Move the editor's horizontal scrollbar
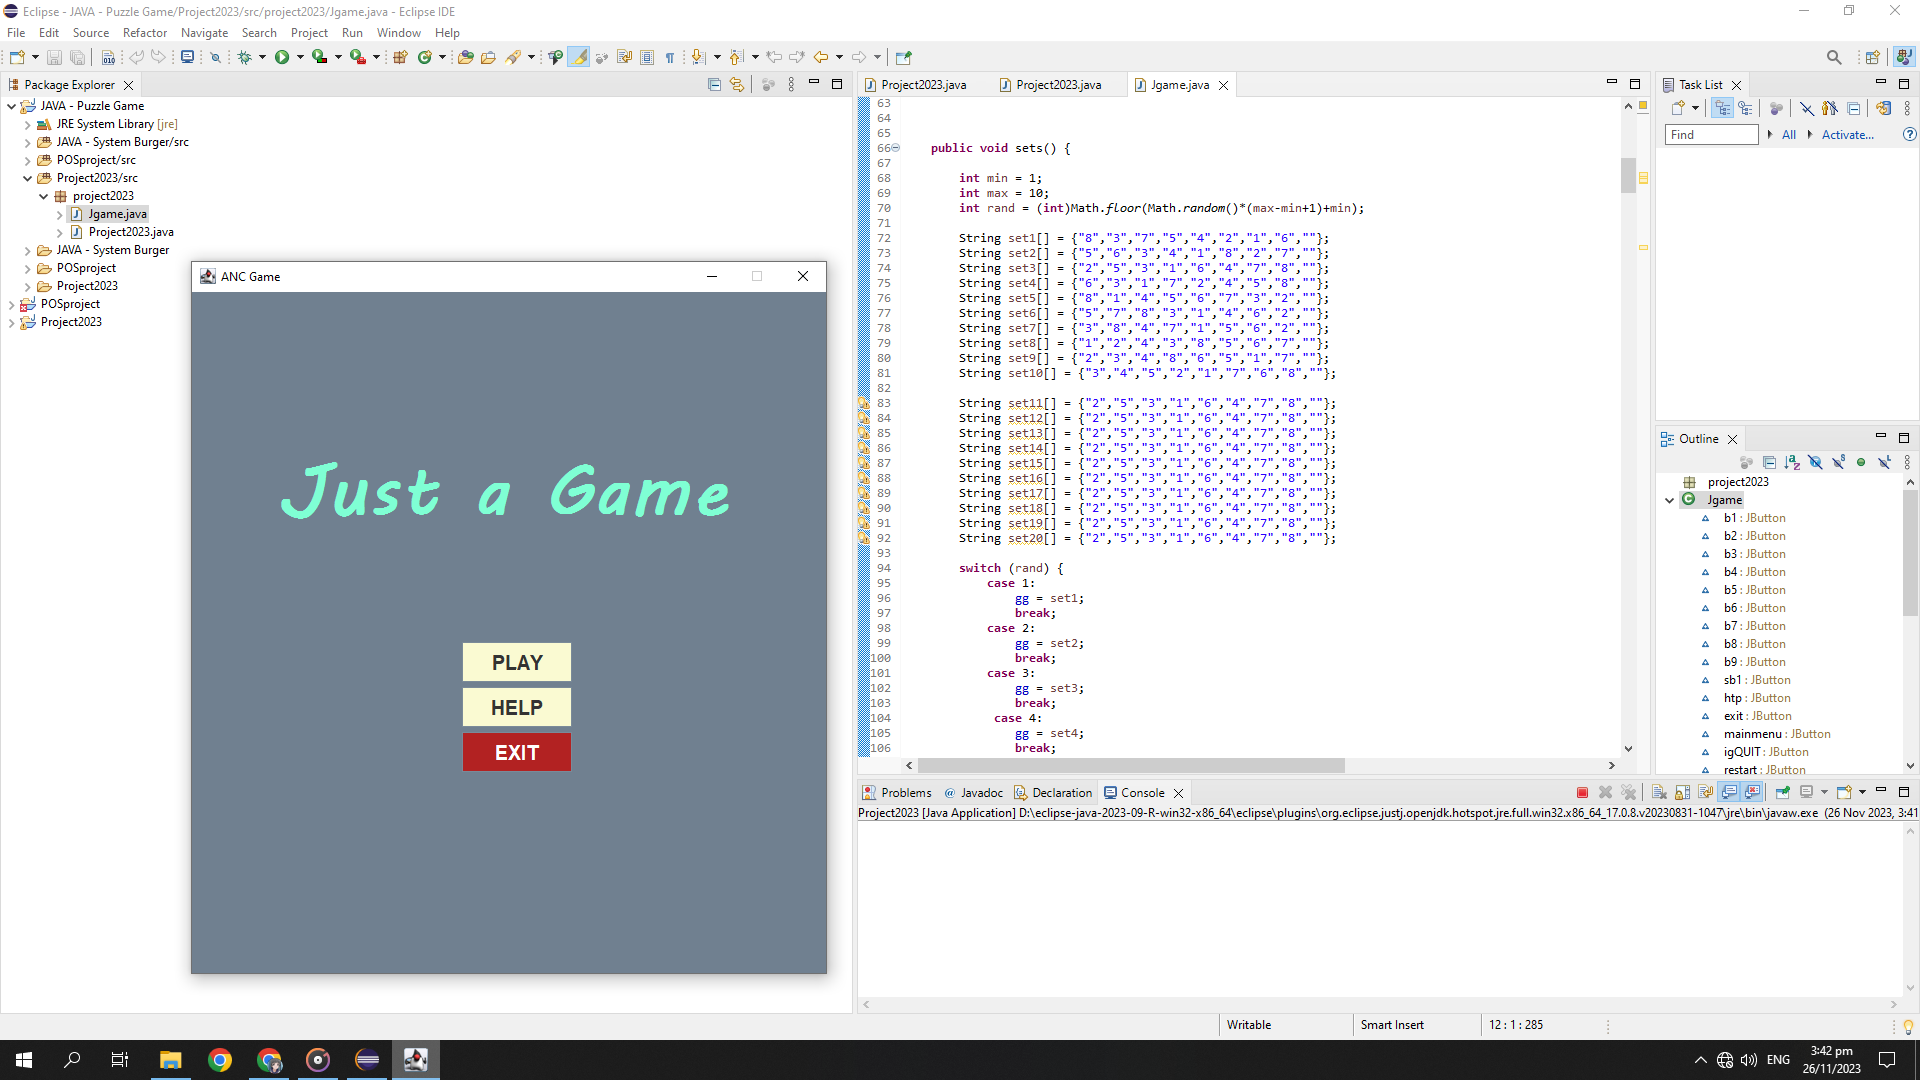Image resolution: width=1920 pixels, height=1080 pixels. click(x=1132, y=766)
